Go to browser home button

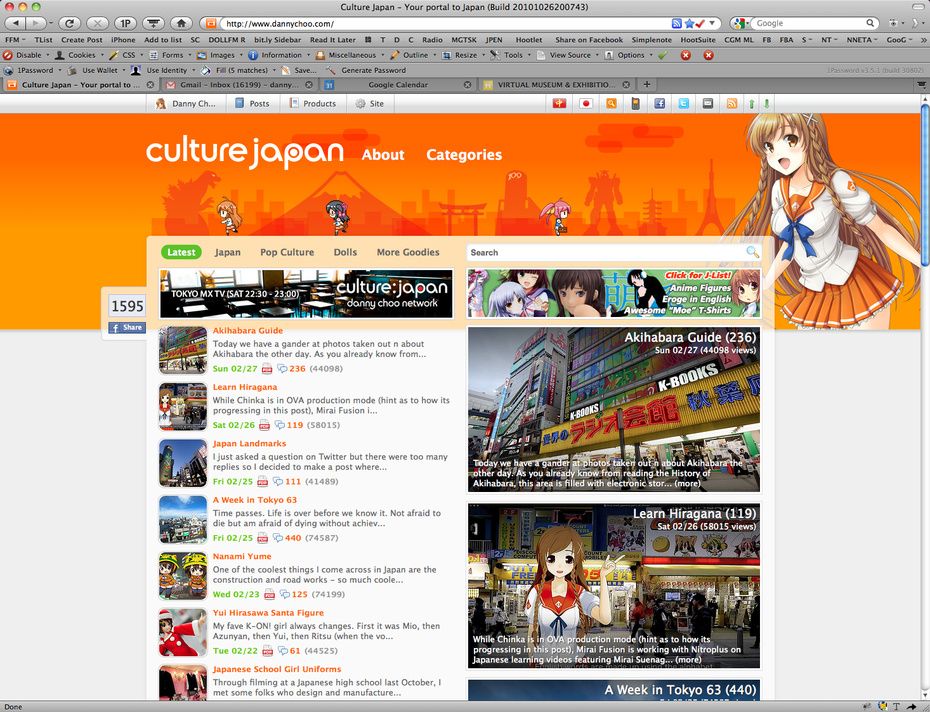pos(181,22)
